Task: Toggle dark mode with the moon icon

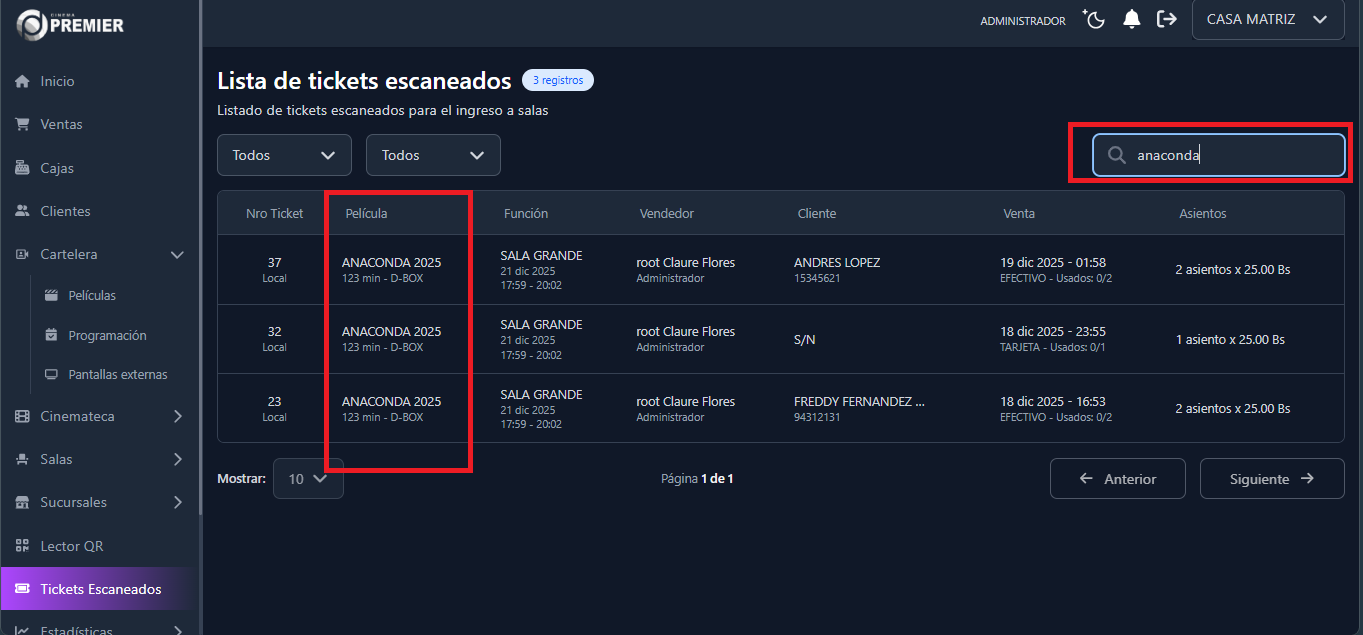Action: coord(1093,19)
